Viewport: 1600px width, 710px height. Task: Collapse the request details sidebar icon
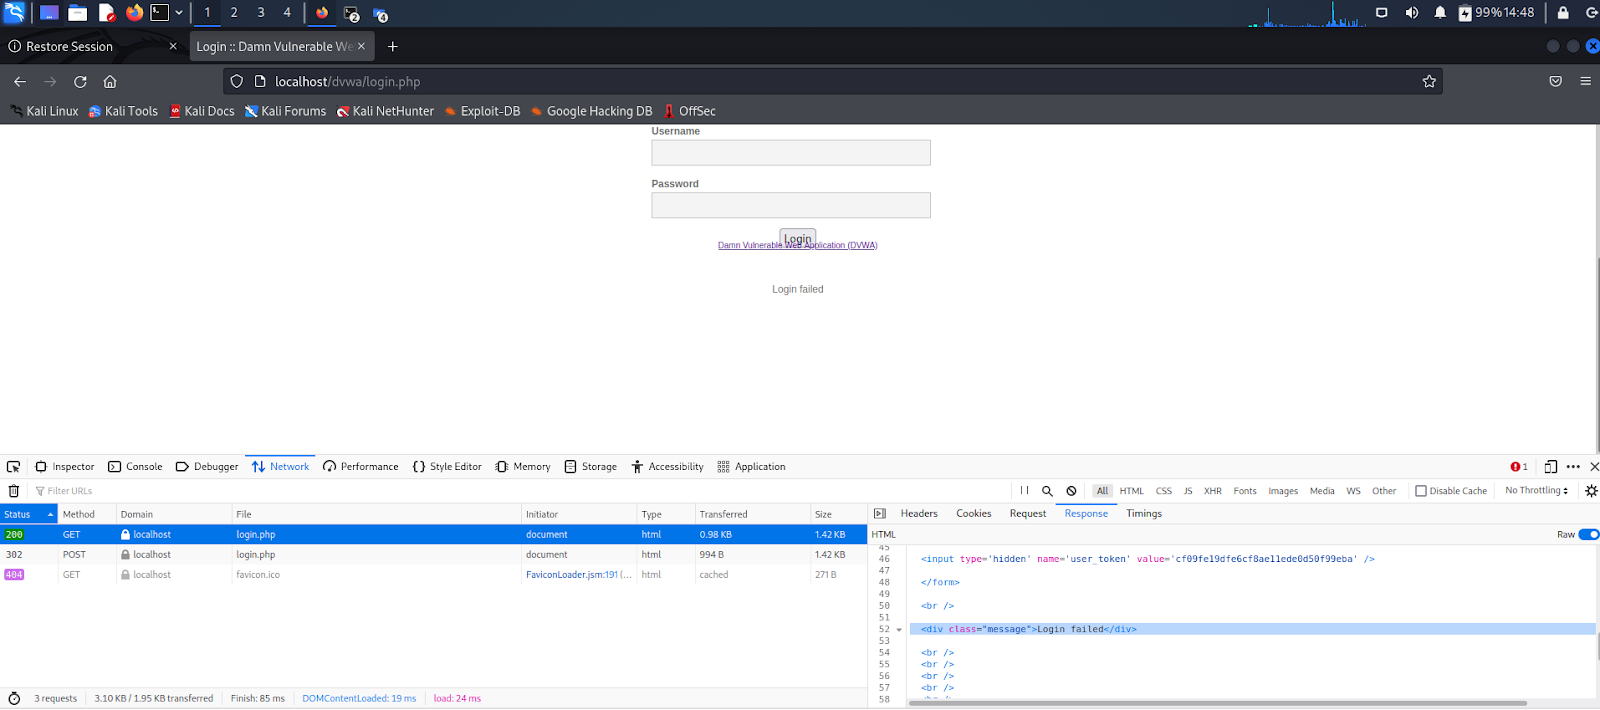(880, 514)
